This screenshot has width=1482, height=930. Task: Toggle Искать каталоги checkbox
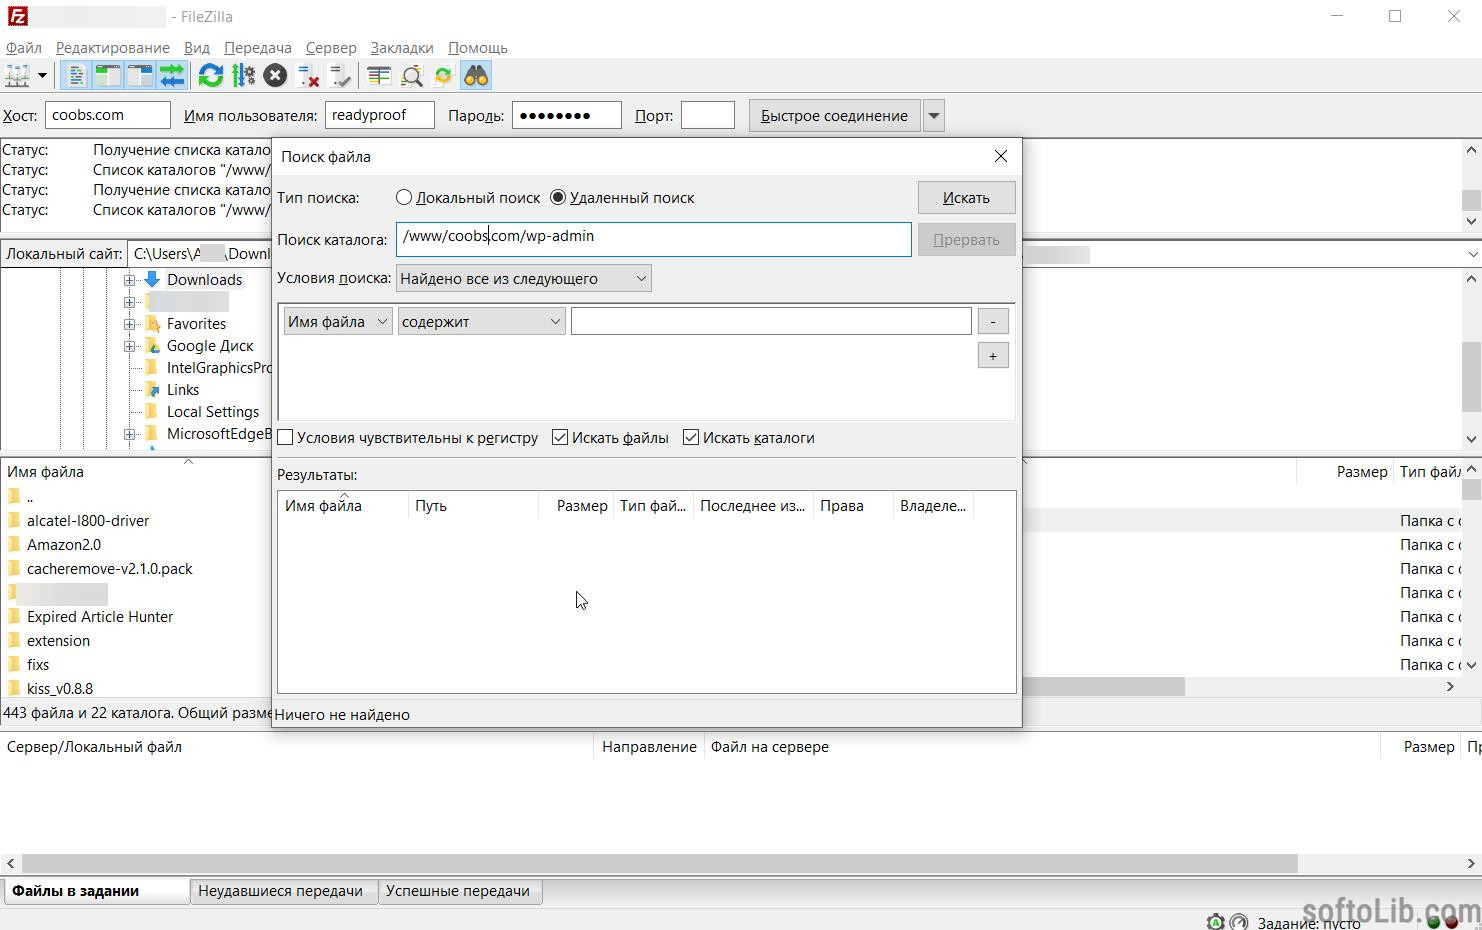691,438
